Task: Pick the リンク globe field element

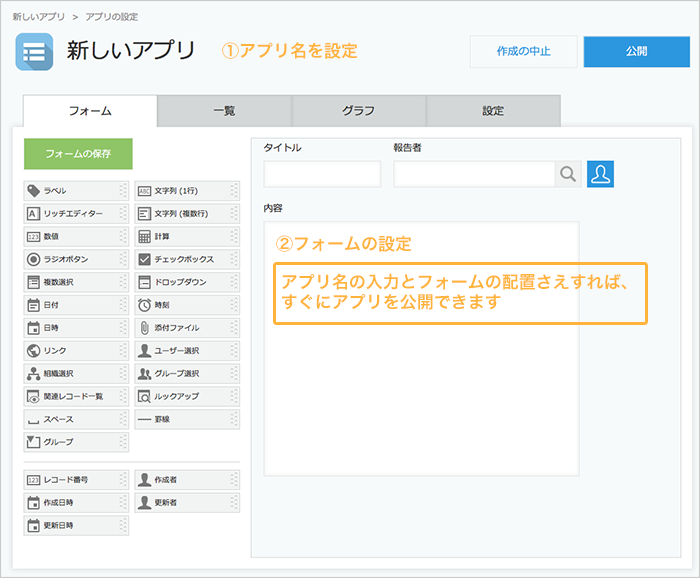Action: 76,351
